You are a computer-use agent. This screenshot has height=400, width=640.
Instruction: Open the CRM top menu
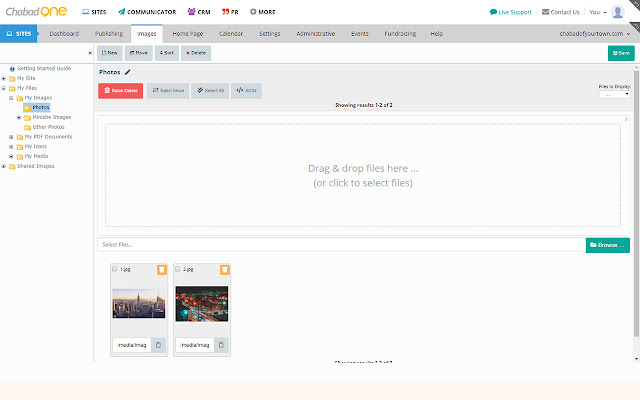199,12
